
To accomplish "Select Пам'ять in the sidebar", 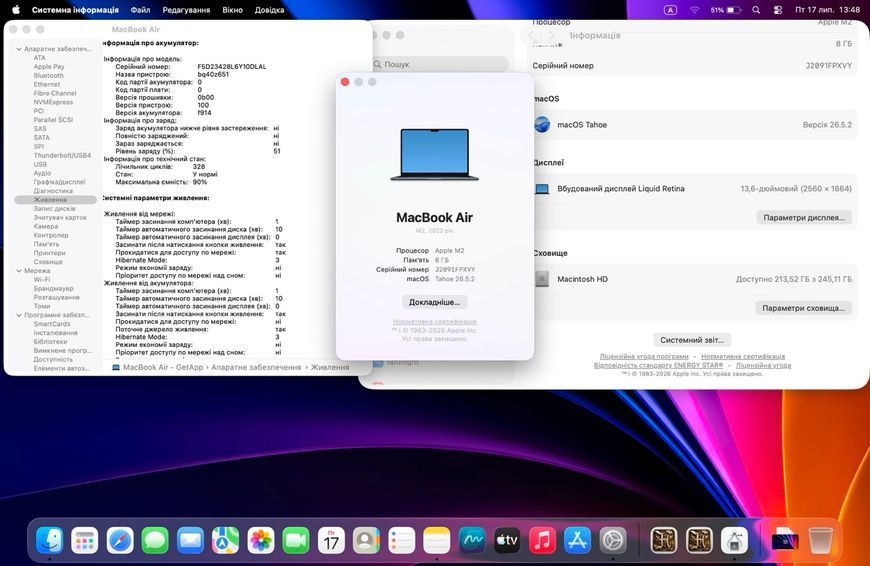I will coord(46,244).
